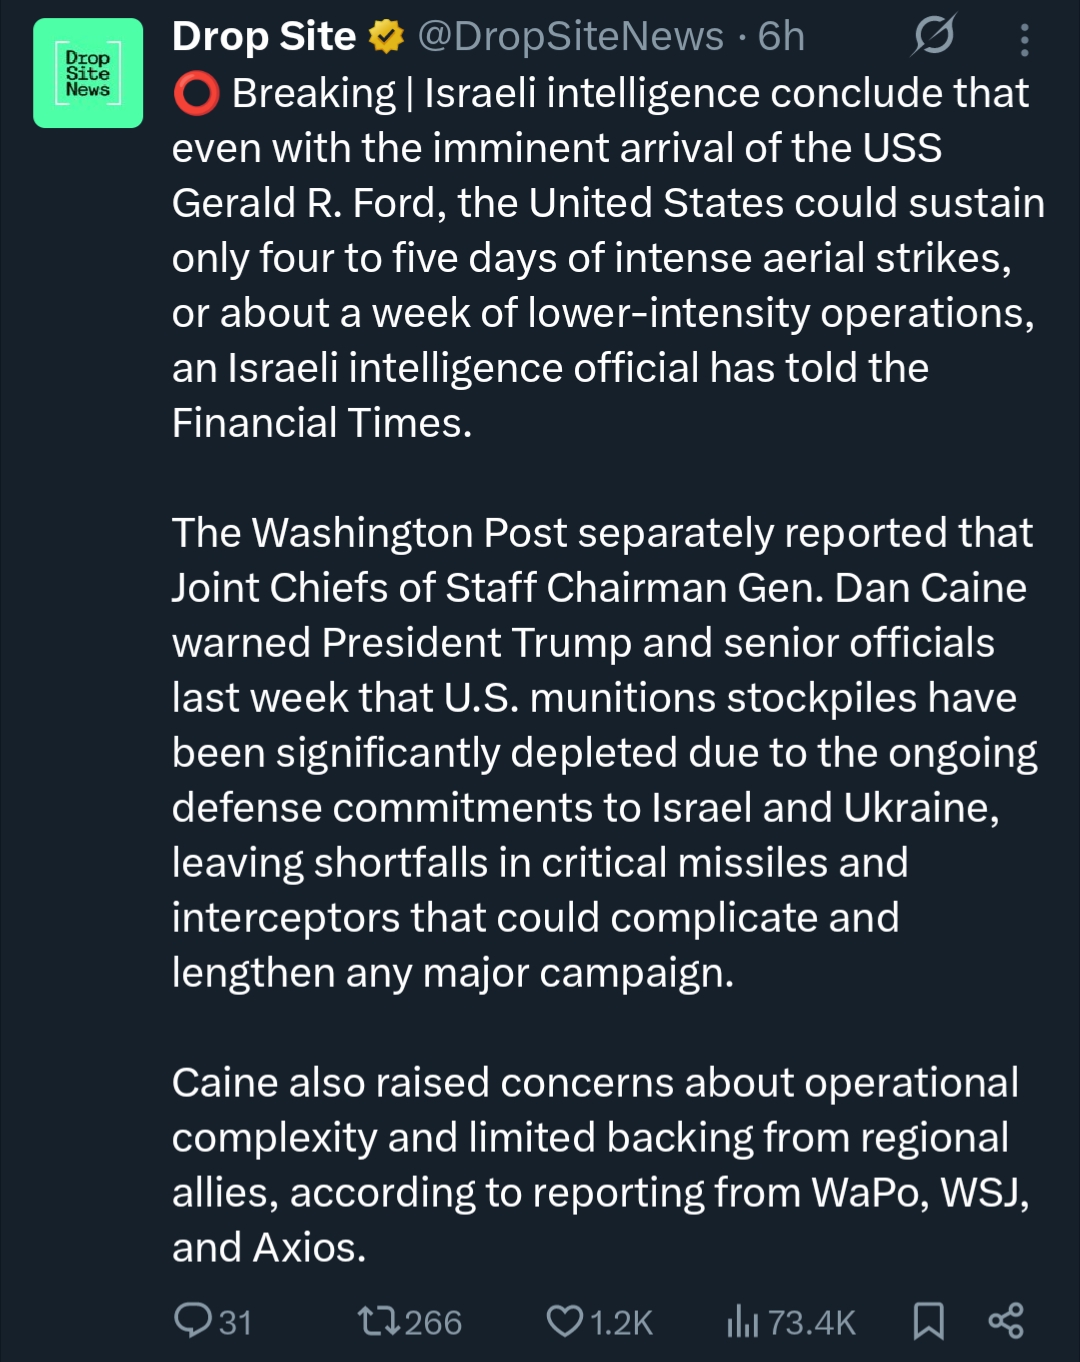Open the three-dot more options menu

(x=1024, y=39)
